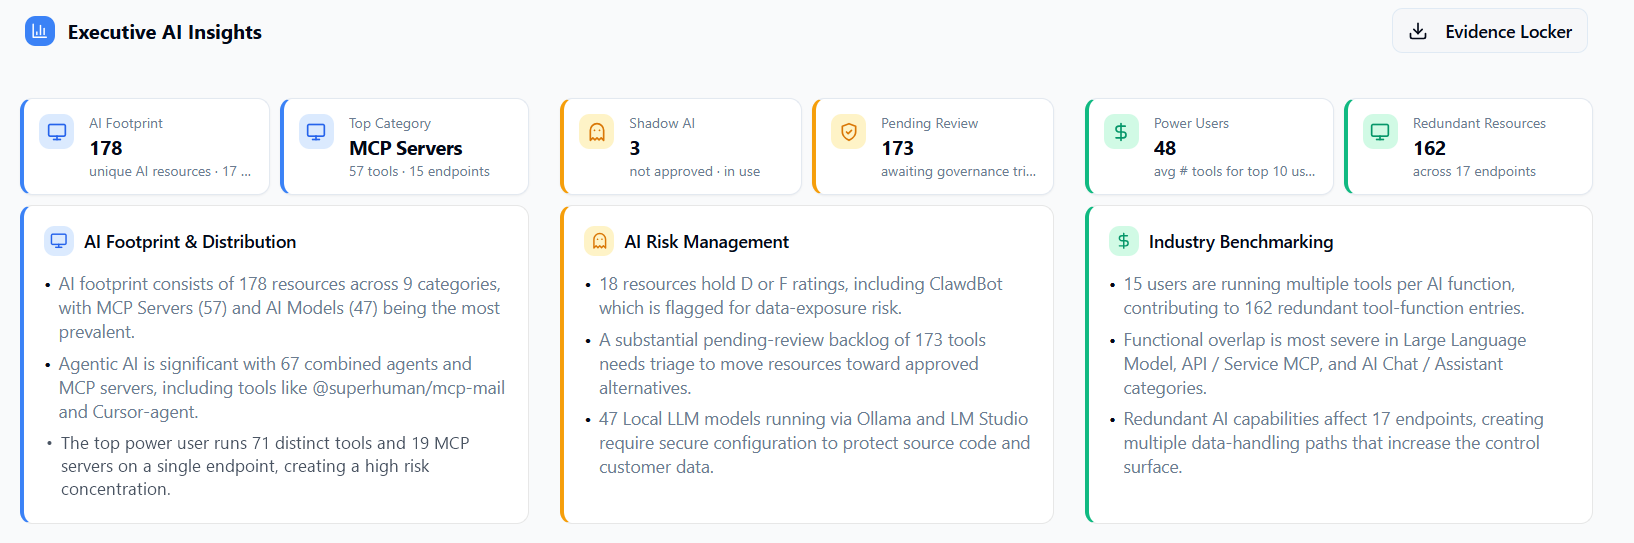Click the AI Footprint value 178
1634x543 pixels.
[106, 148]
